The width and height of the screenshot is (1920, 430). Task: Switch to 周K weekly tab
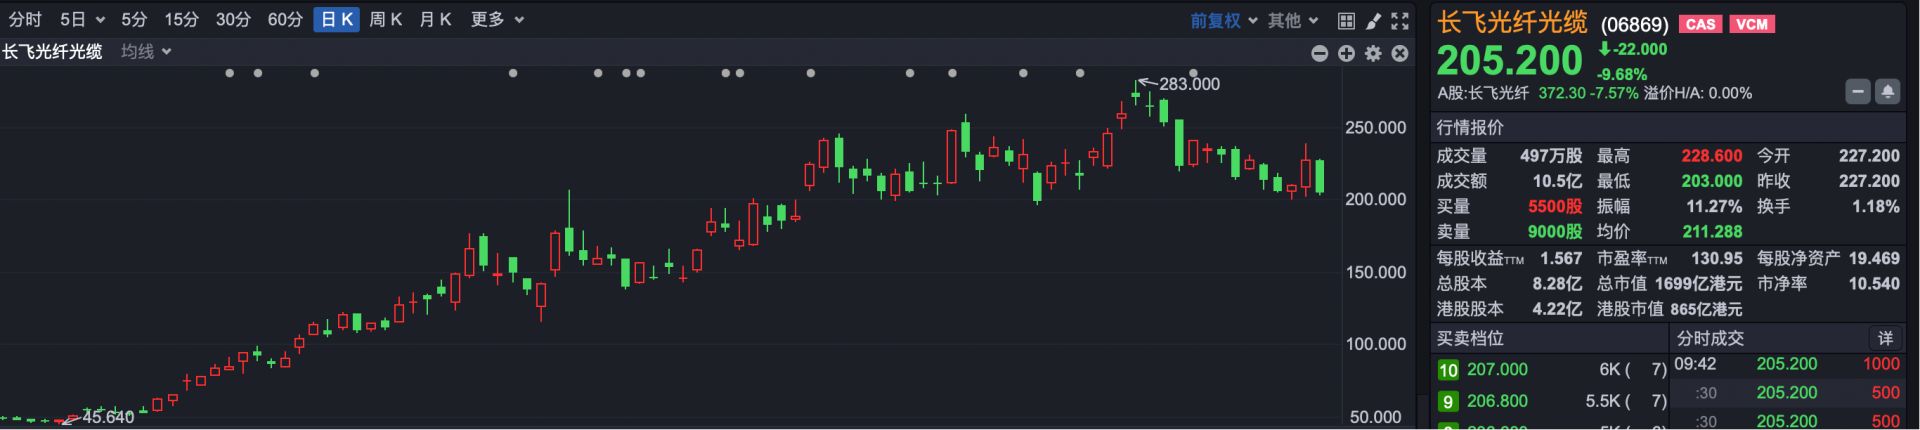(x=386, y=20)
